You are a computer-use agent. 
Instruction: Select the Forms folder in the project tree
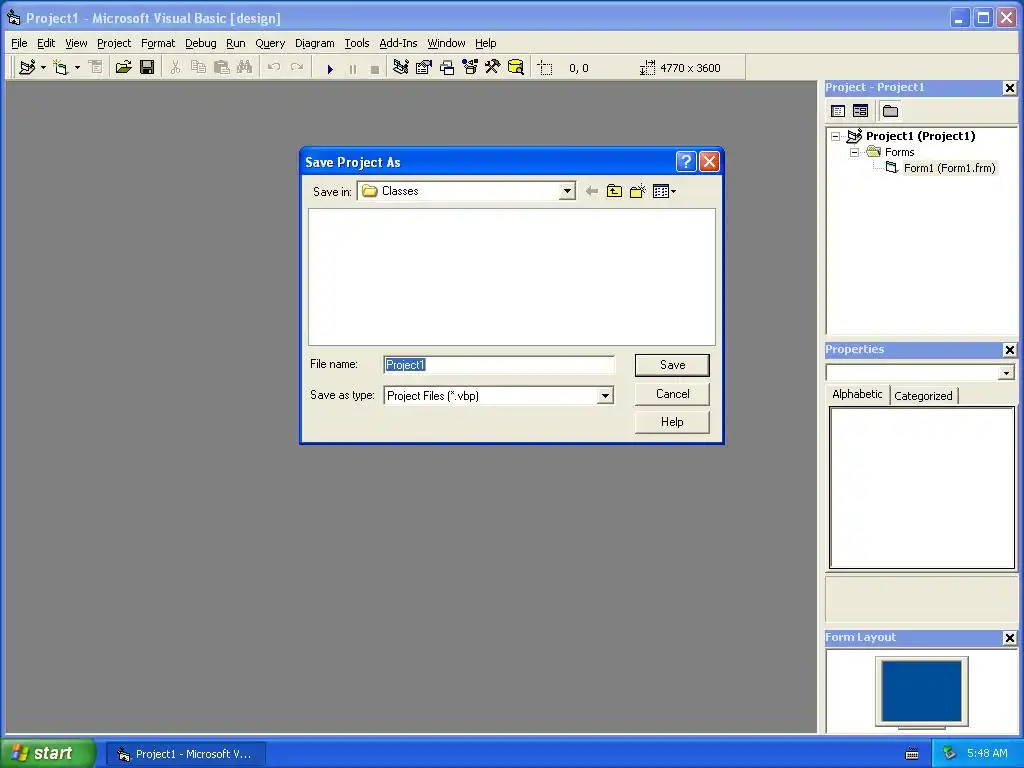pyautogui.click(x=899, y=152)
